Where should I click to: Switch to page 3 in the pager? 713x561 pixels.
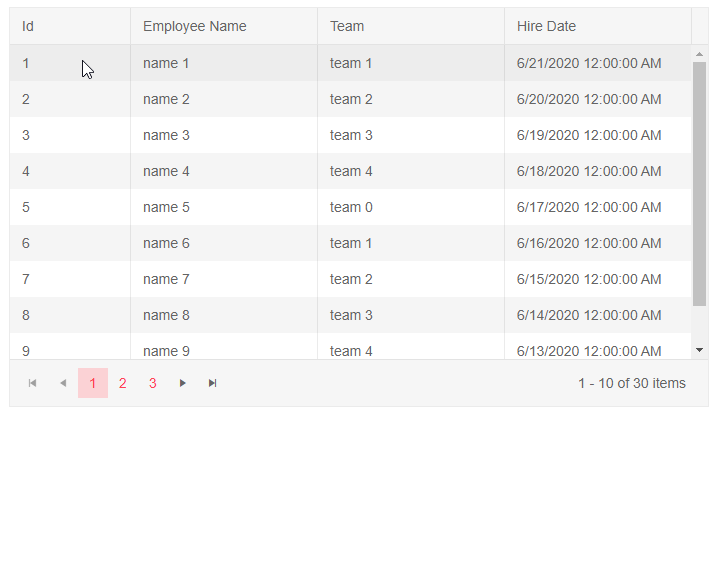[153, 383]
